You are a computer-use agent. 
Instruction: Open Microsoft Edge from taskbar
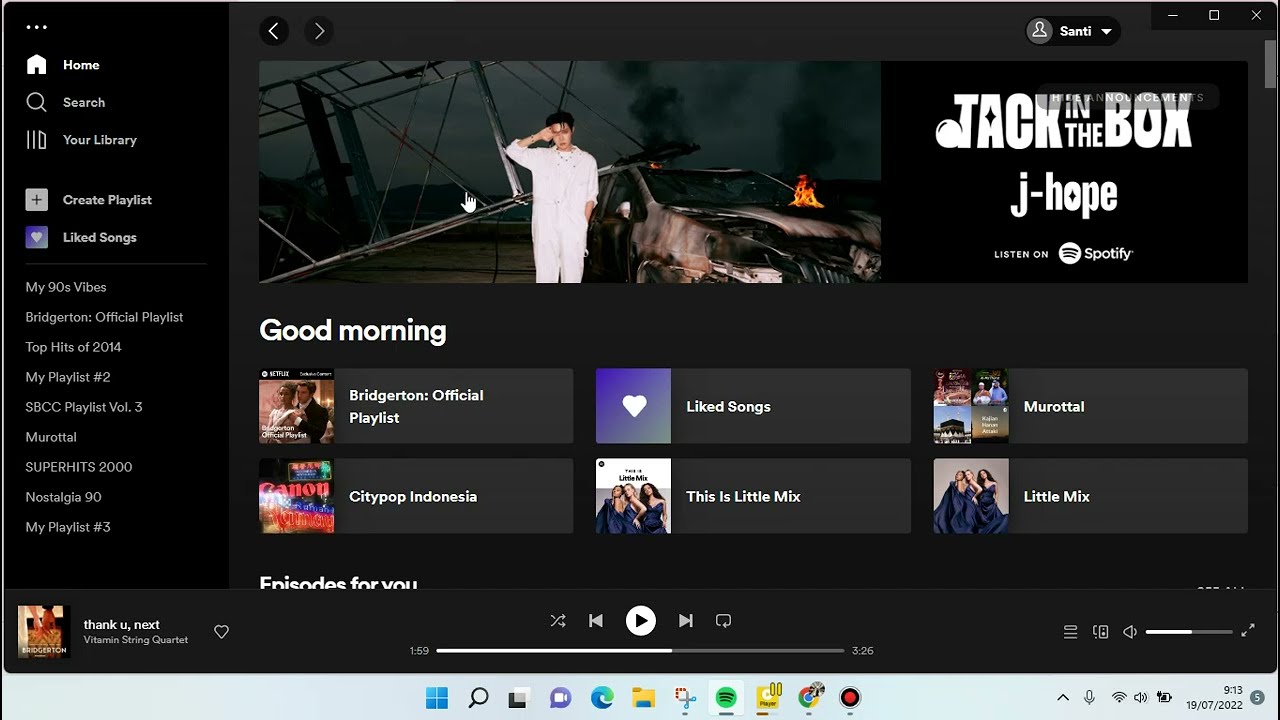coord(602,698)
